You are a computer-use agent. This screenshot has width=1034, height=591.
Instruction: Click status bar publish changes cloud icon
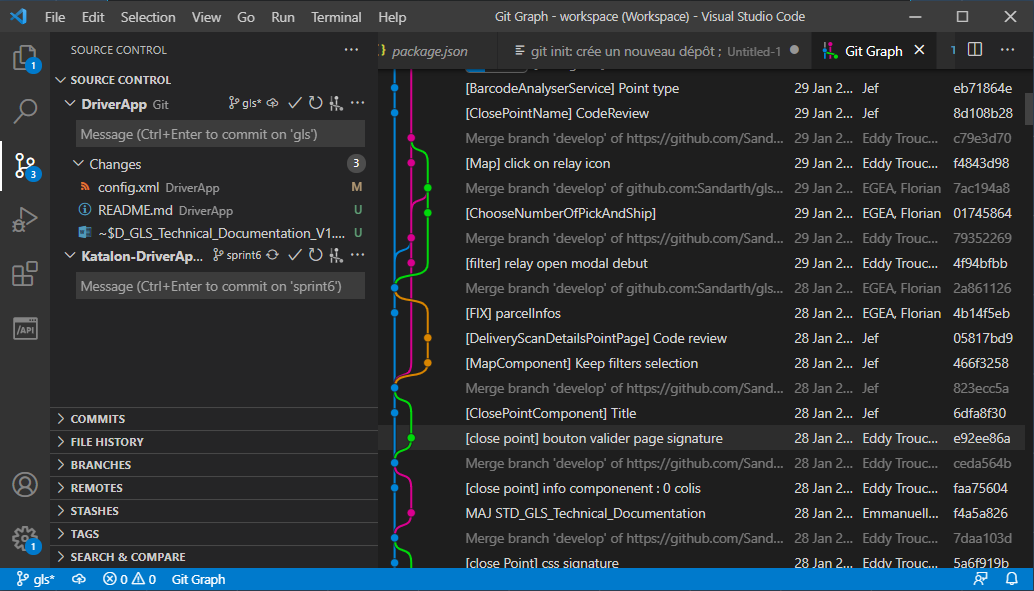click(x=78, y=579)
